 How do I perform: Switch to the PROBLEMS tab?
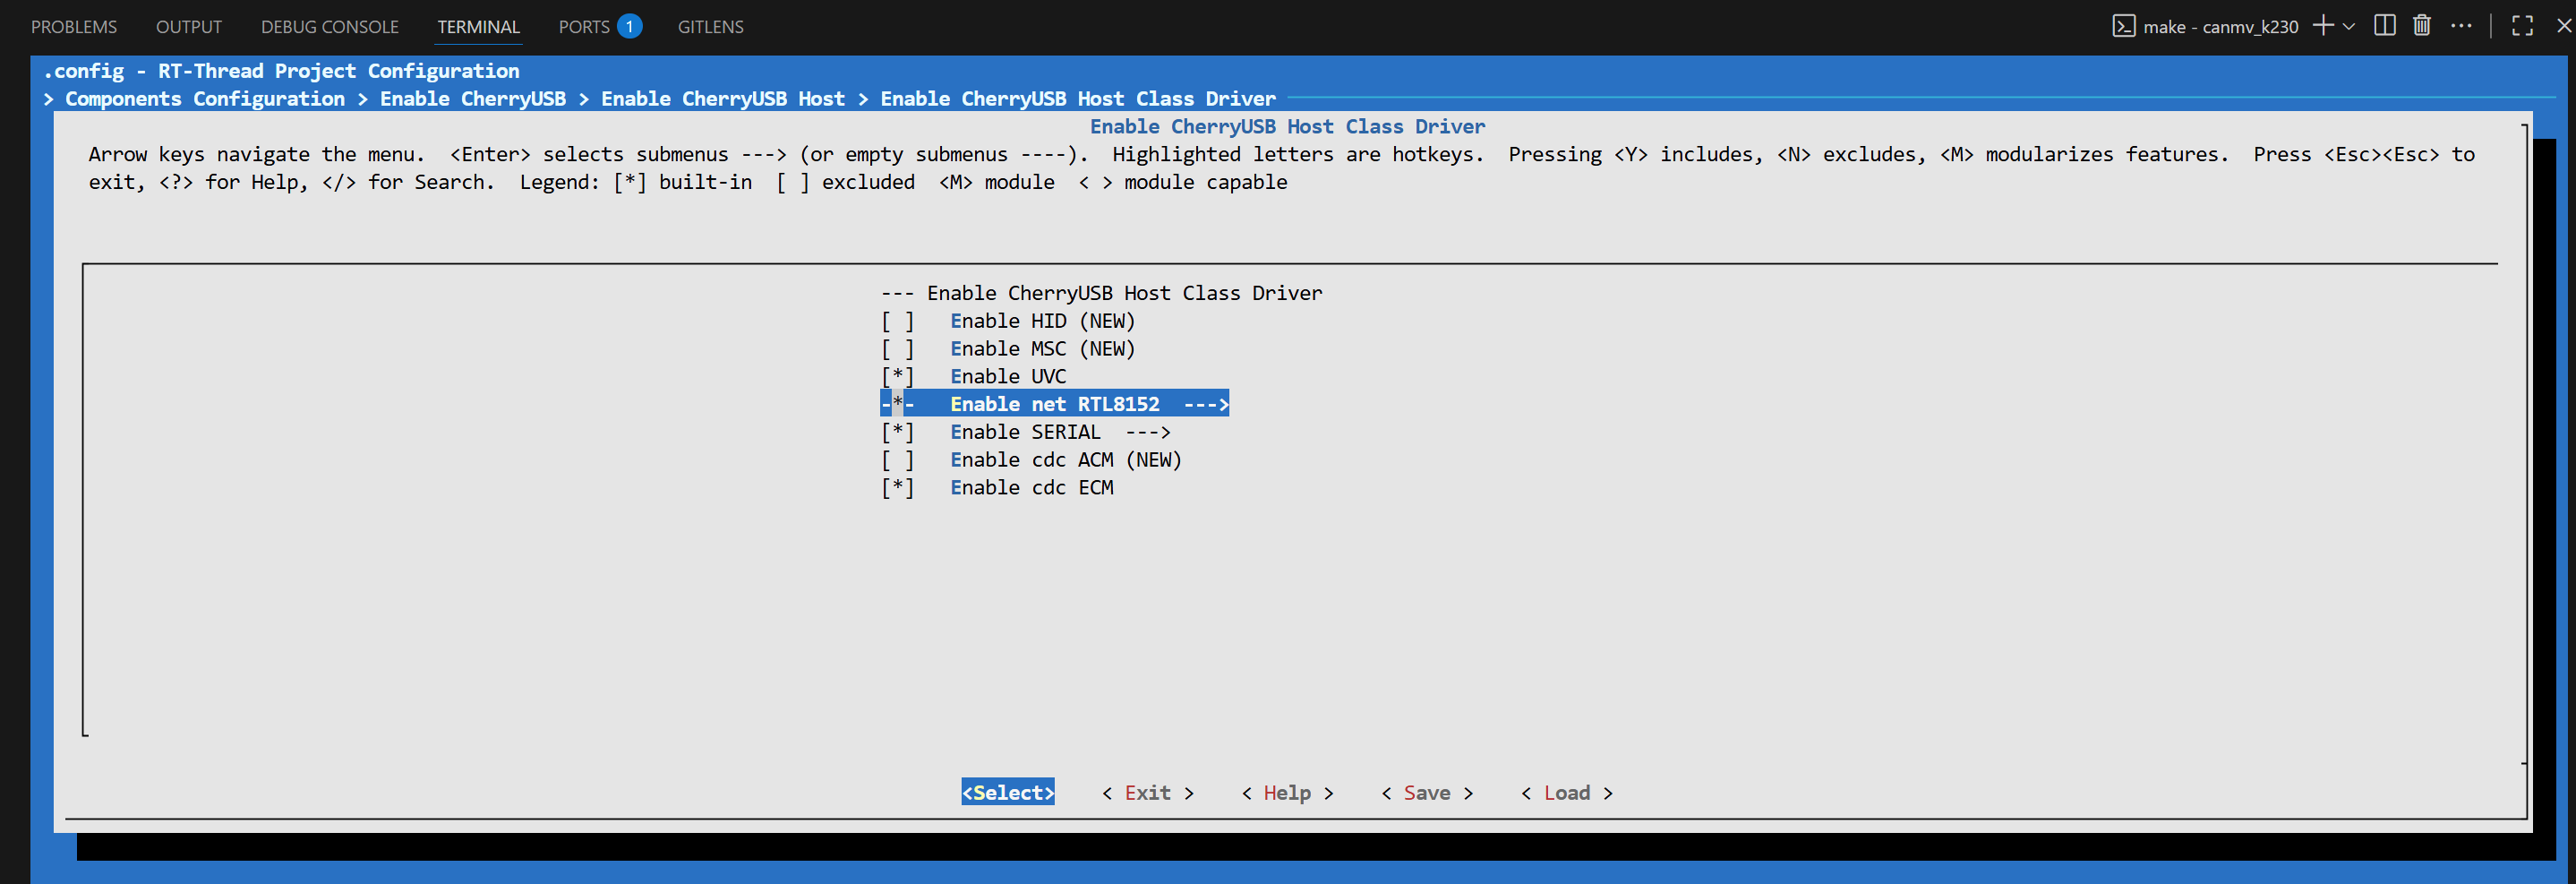click(x=74, y=27)
